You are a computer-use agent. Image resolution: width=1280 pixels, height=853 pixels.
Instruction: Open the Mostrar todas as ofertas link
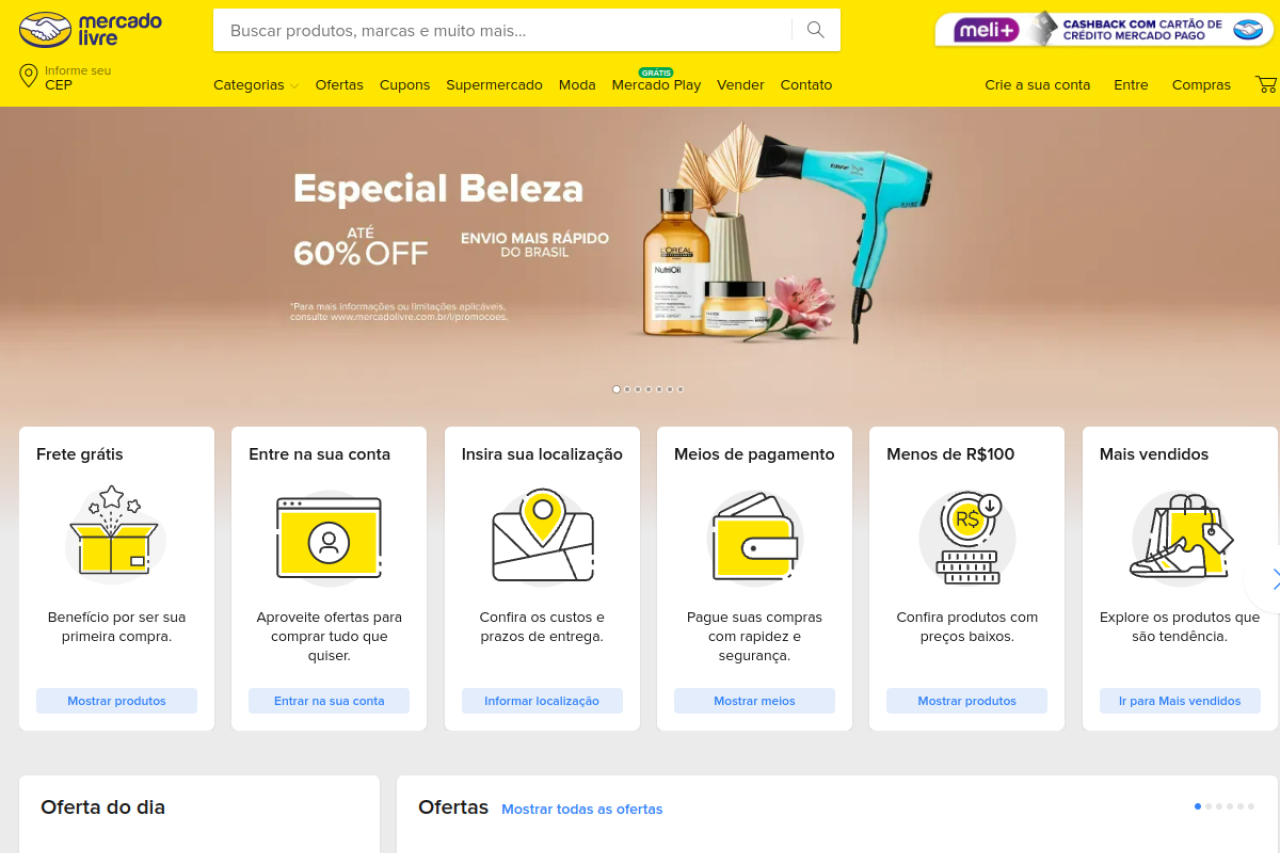pos(582,809)
